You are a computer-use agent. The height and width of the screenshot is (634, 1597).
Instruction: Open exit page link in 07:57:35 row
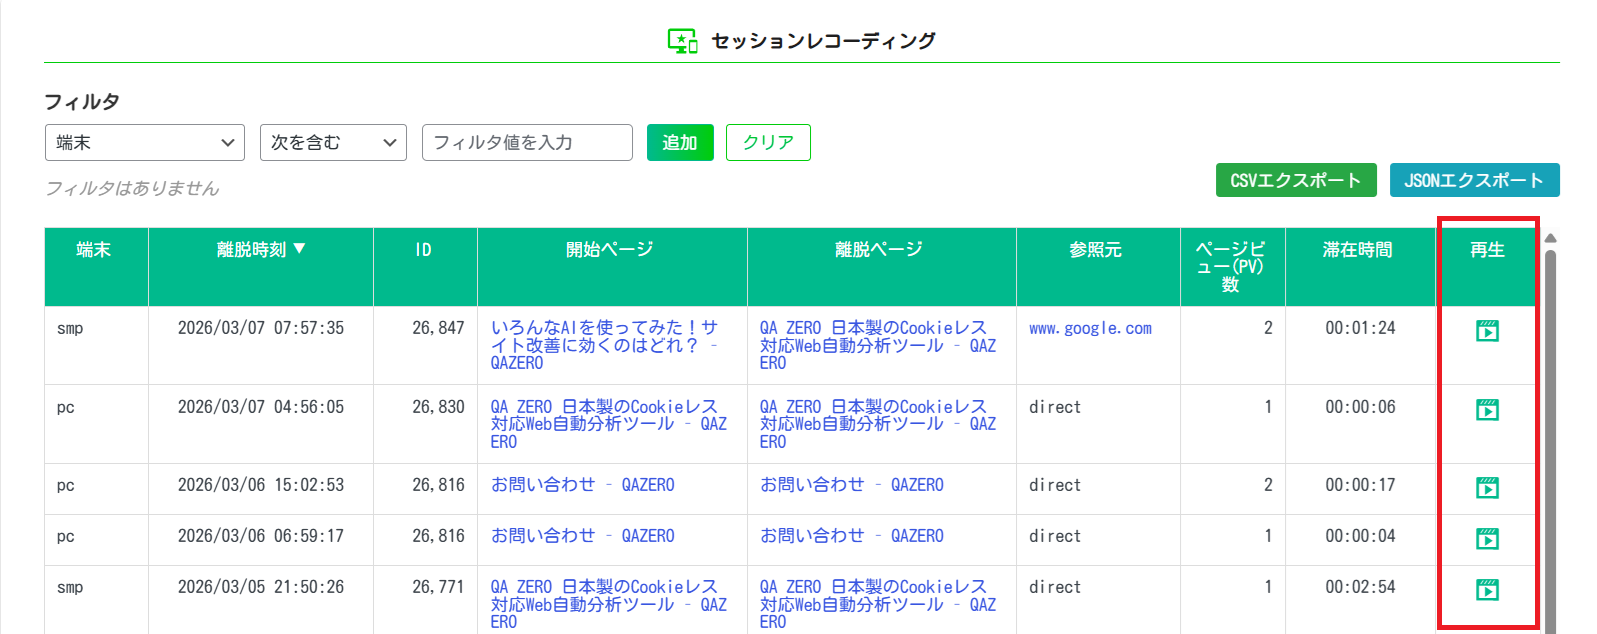878,345
